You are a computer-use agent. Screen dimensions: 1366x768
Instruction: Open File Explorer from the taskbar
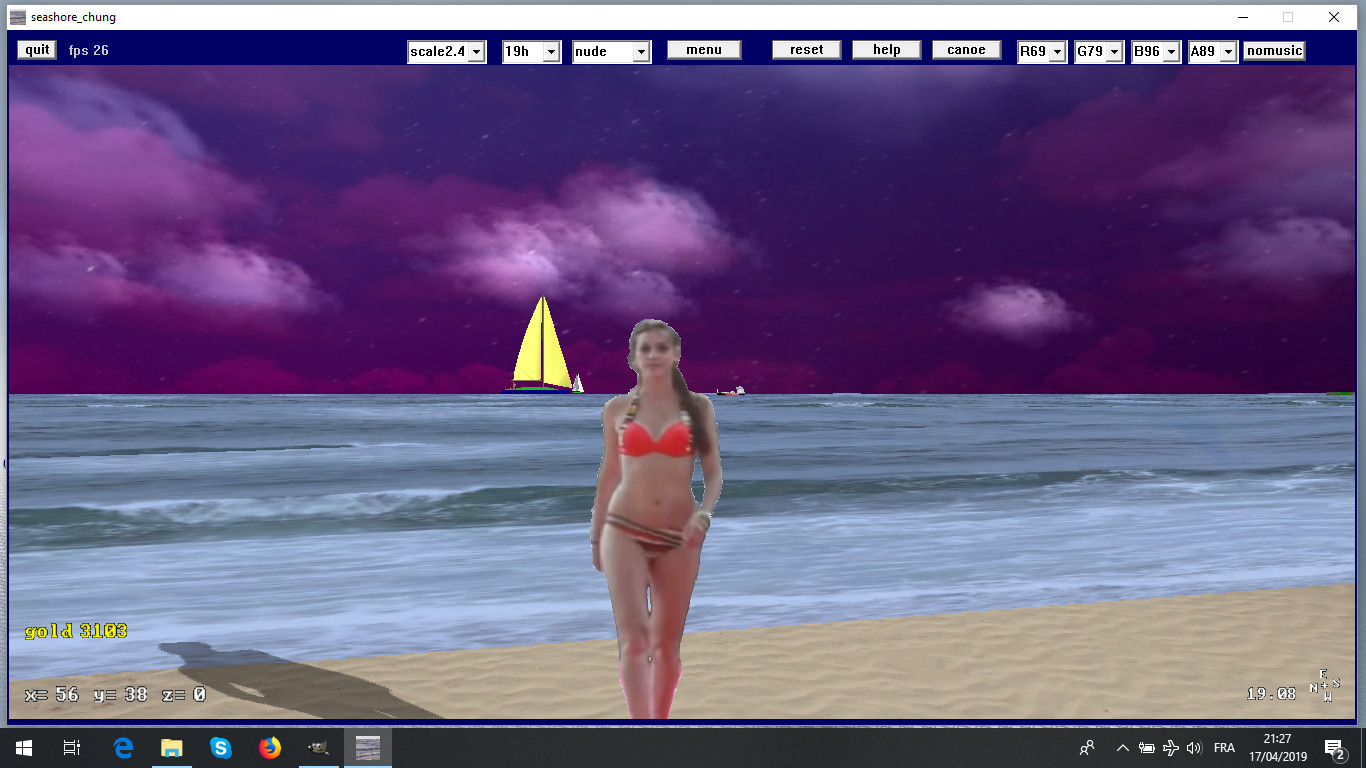(172, 748)
